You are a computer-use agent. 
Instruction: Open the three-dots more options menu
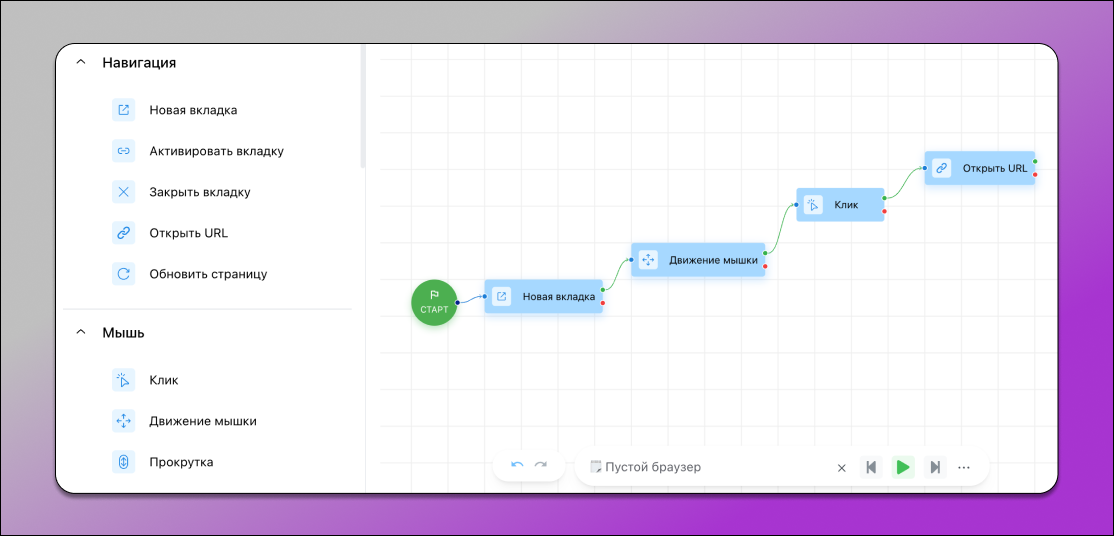[964, 467]
